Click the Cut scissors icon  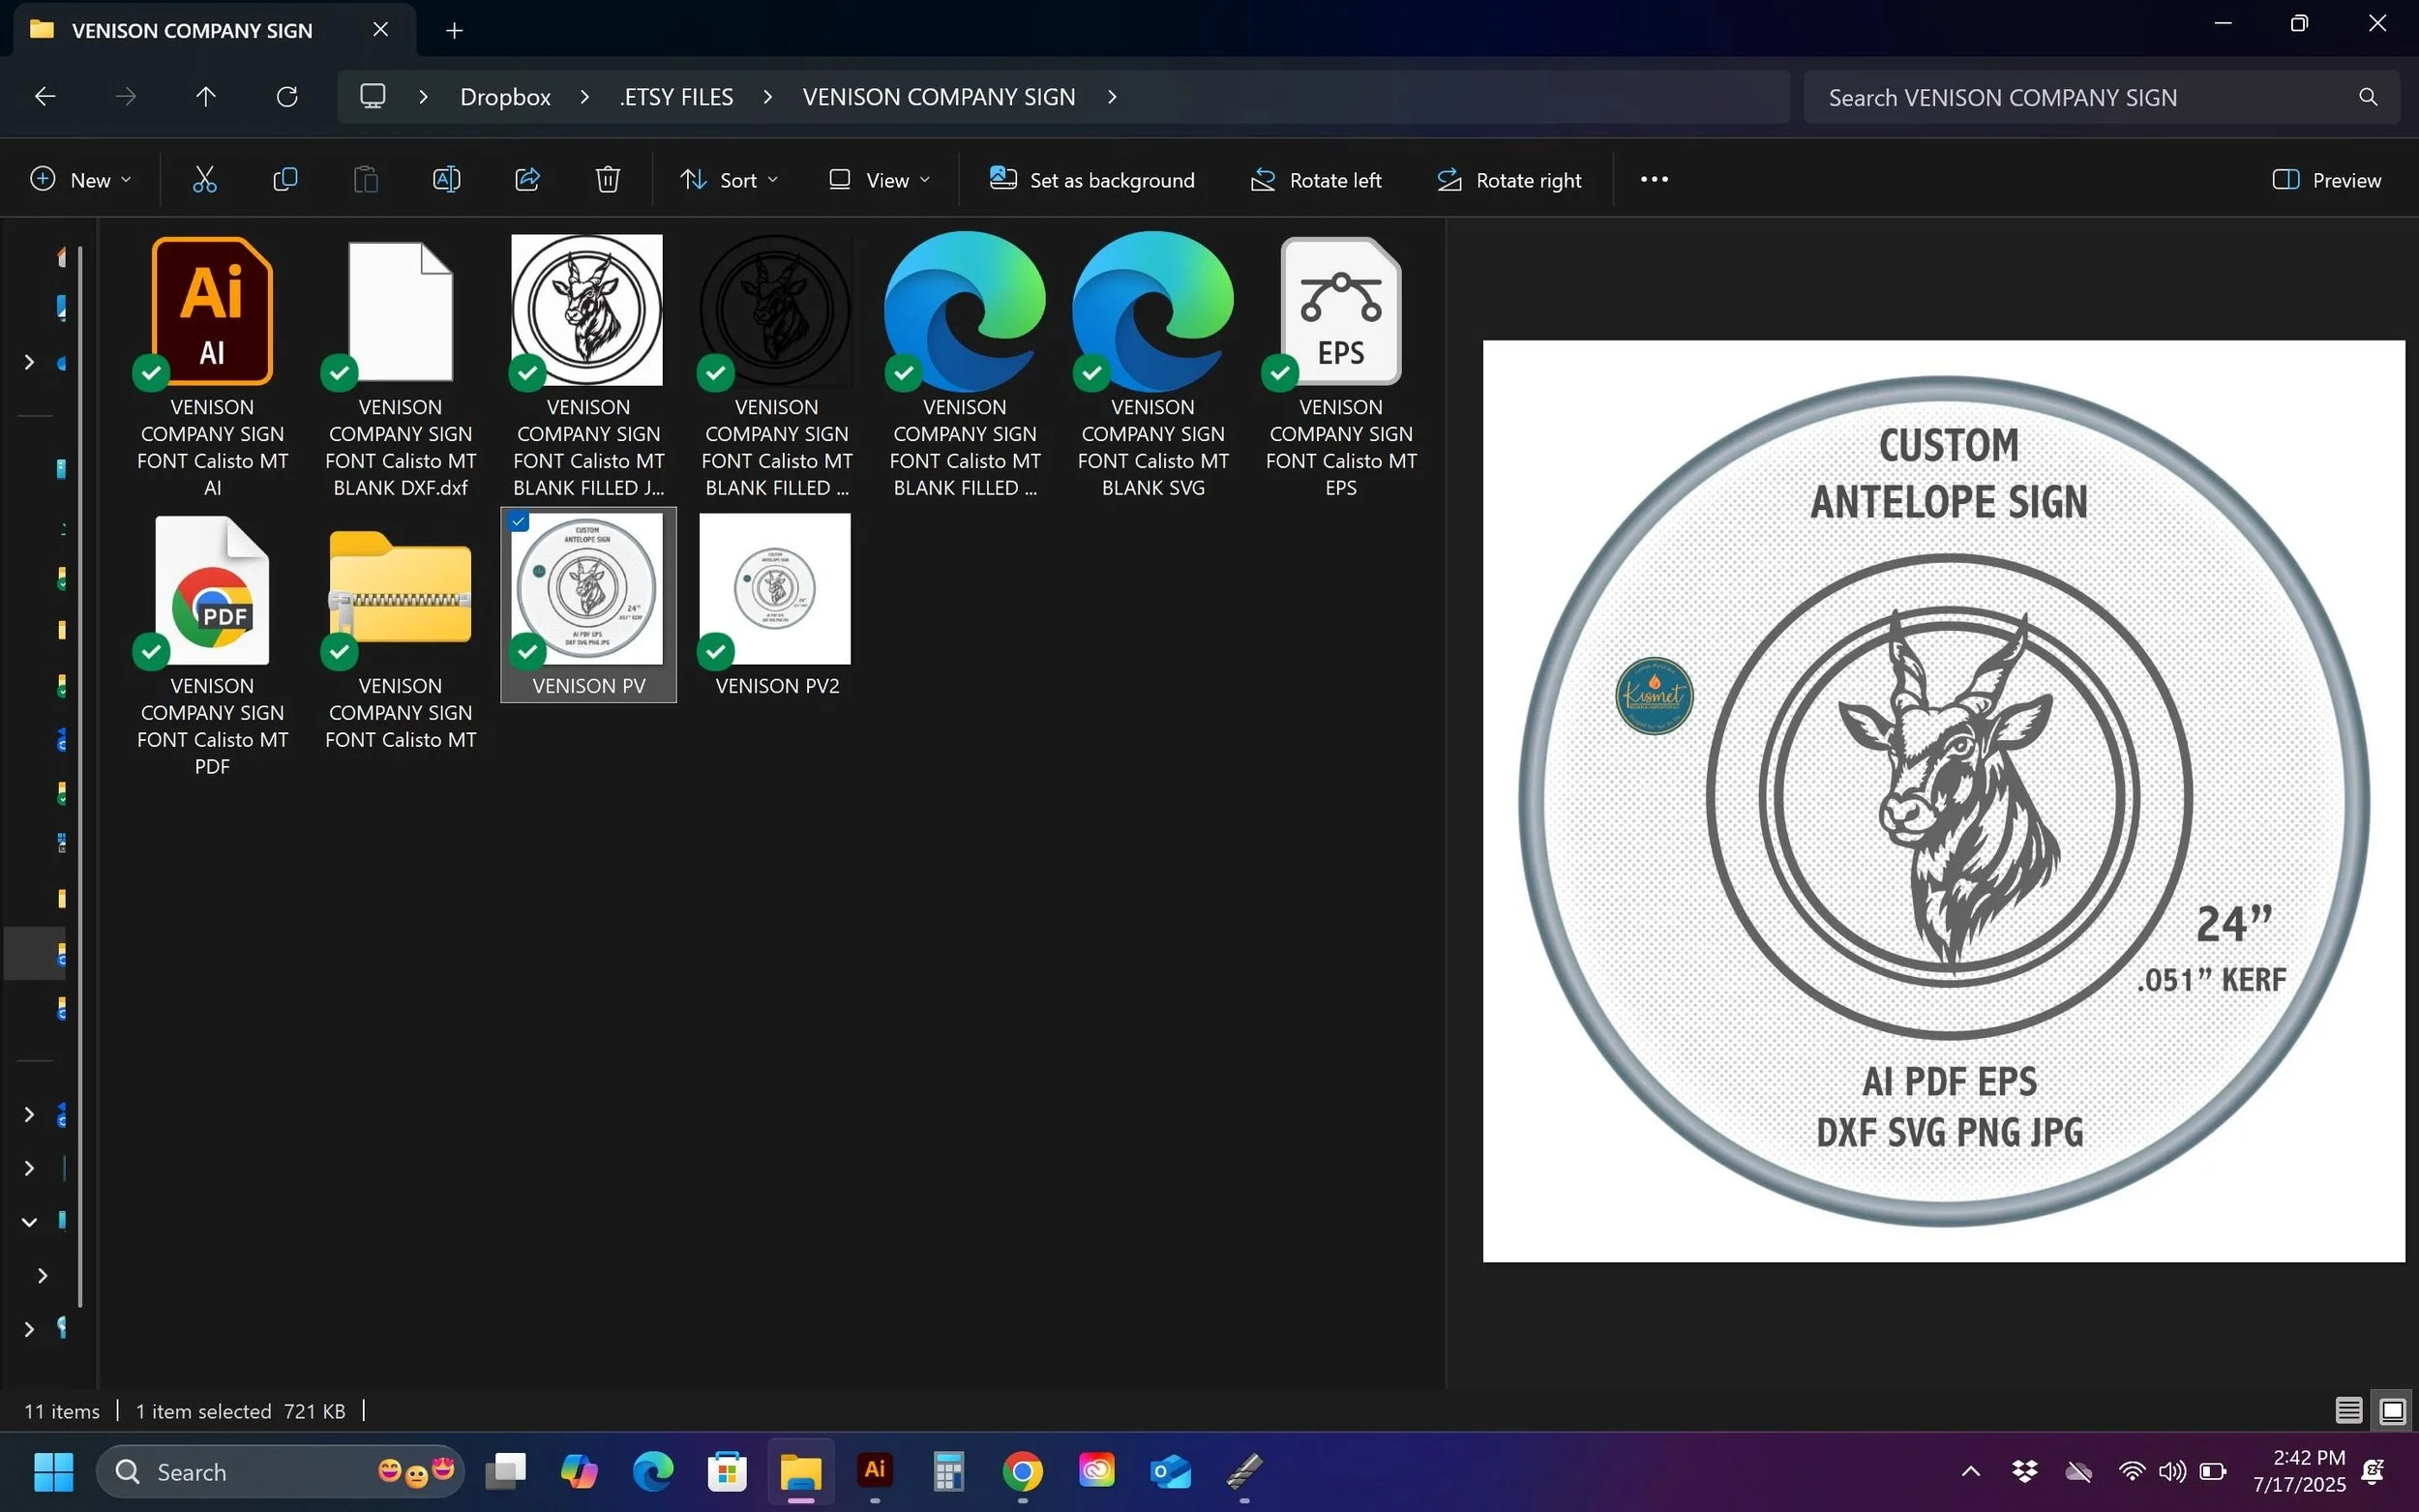pos(204,180)
